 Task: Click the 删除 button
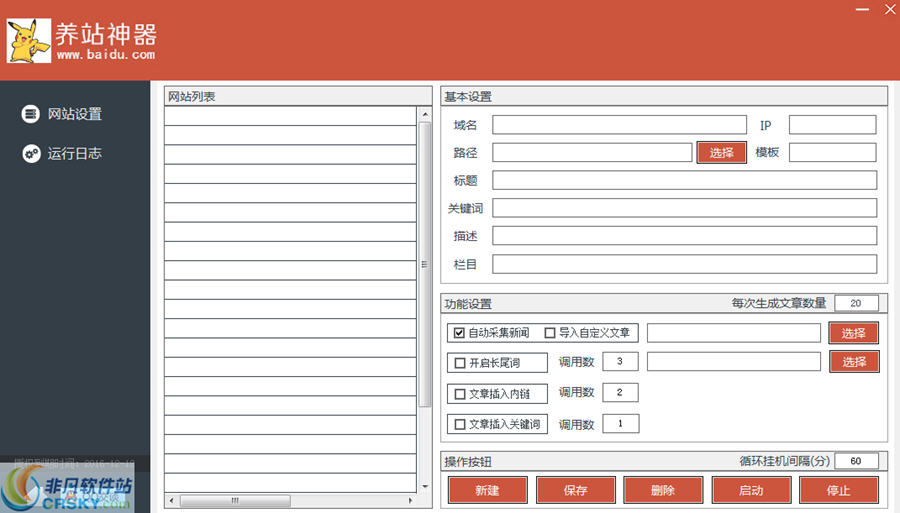[663, 490]
